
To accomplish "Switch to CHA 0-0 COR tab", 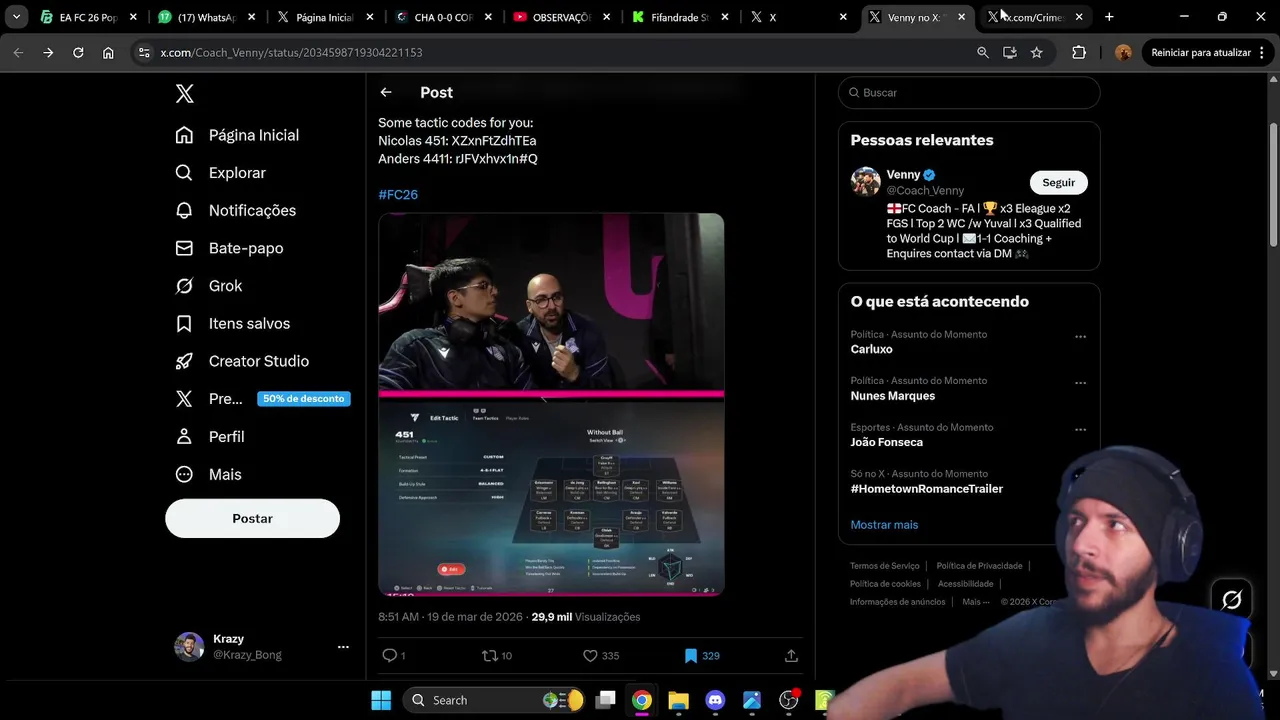I will 444,17.
